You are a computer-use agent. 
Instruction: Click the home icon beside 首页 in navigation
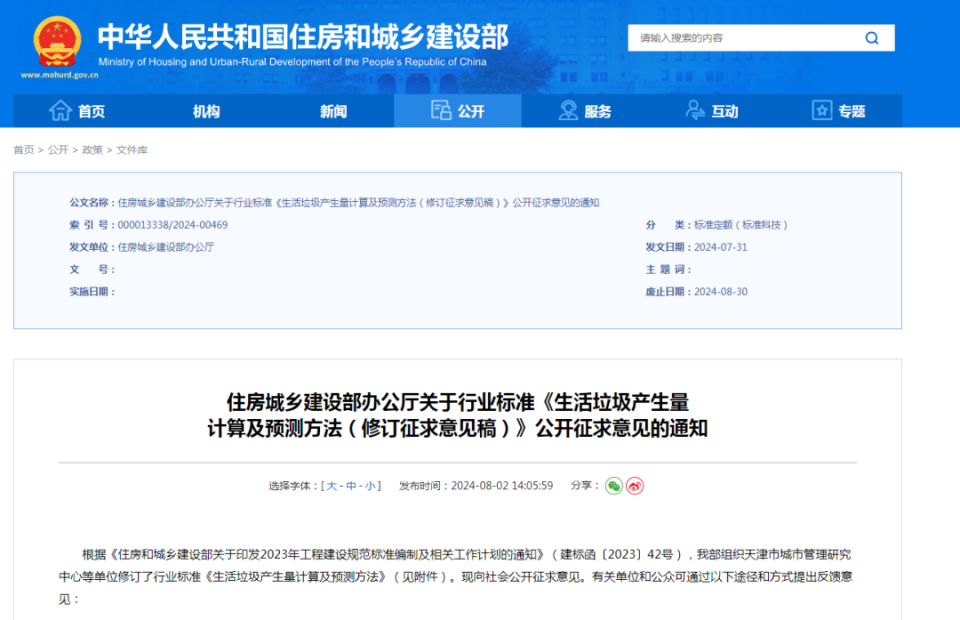click(60, 111)
